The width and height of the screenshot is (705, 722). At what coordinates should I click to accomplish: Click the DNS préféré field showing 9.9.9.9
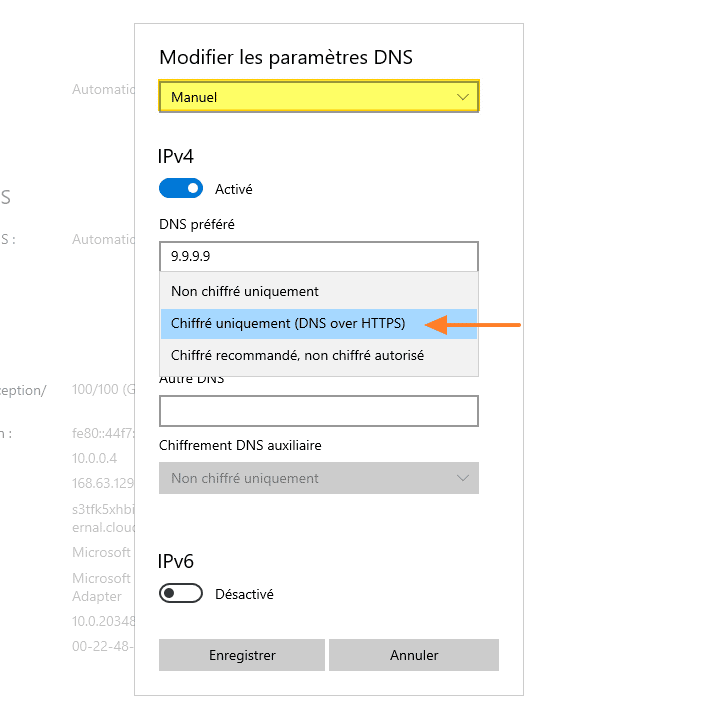(318, 256)
